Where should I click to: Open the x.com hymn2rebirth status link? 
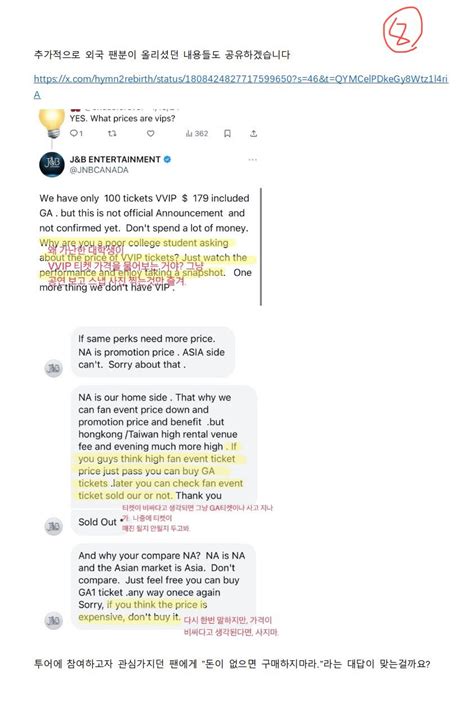[241, 86]
